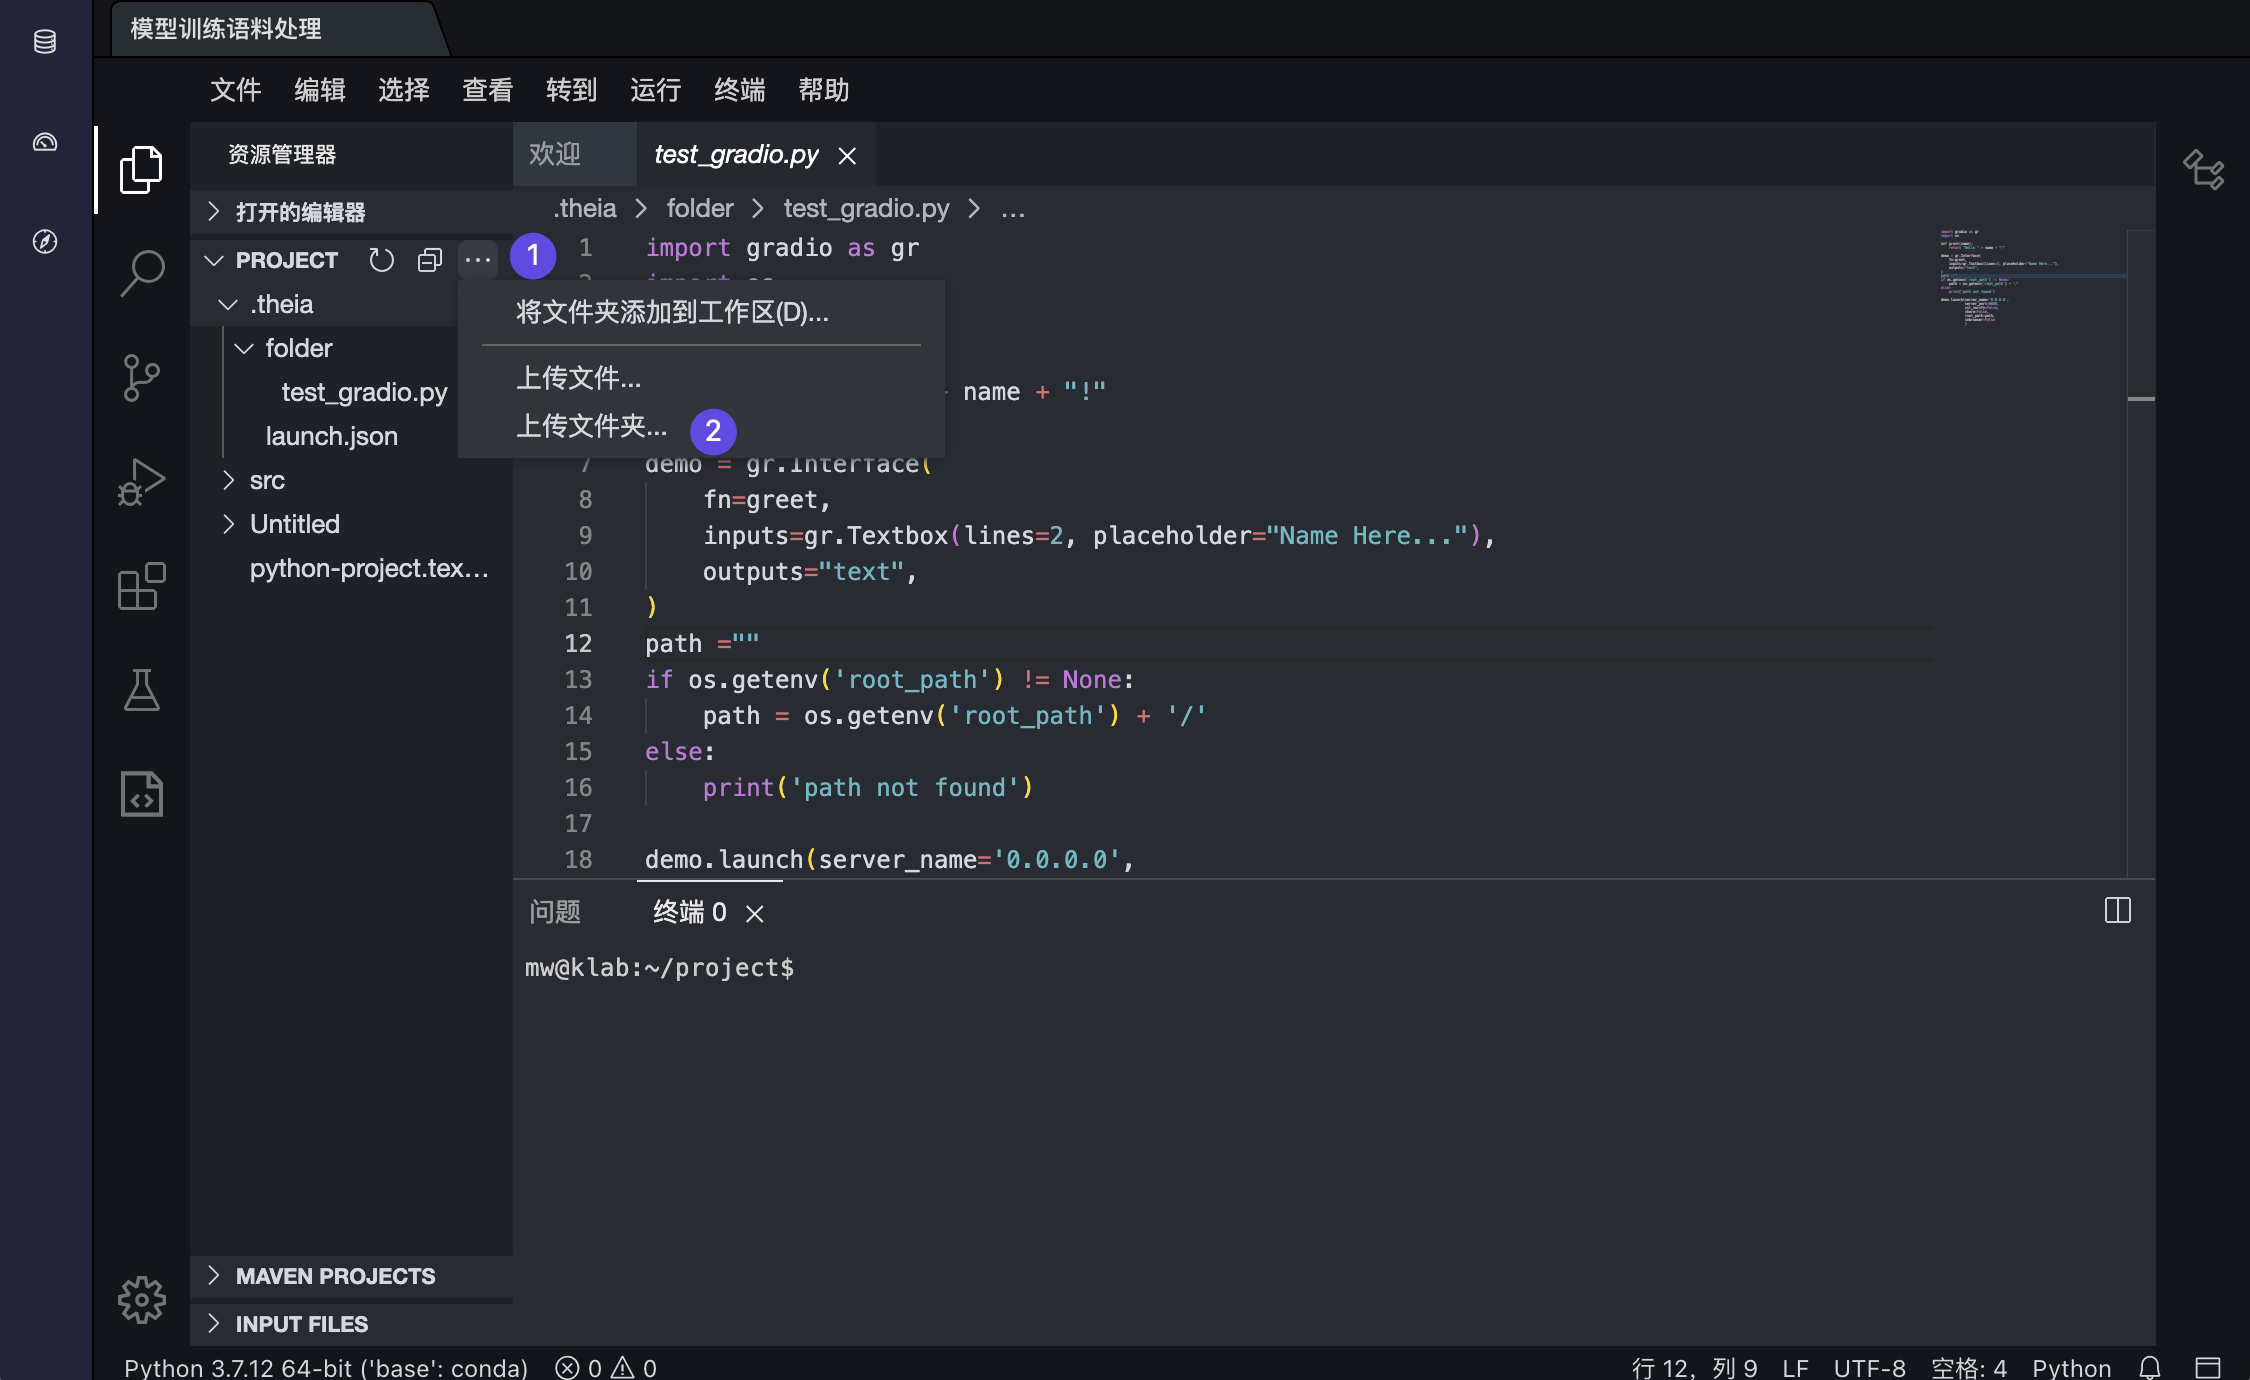Switch to the 欢迎 tab
2250x1380 pixels.
[x=555, y=154]
